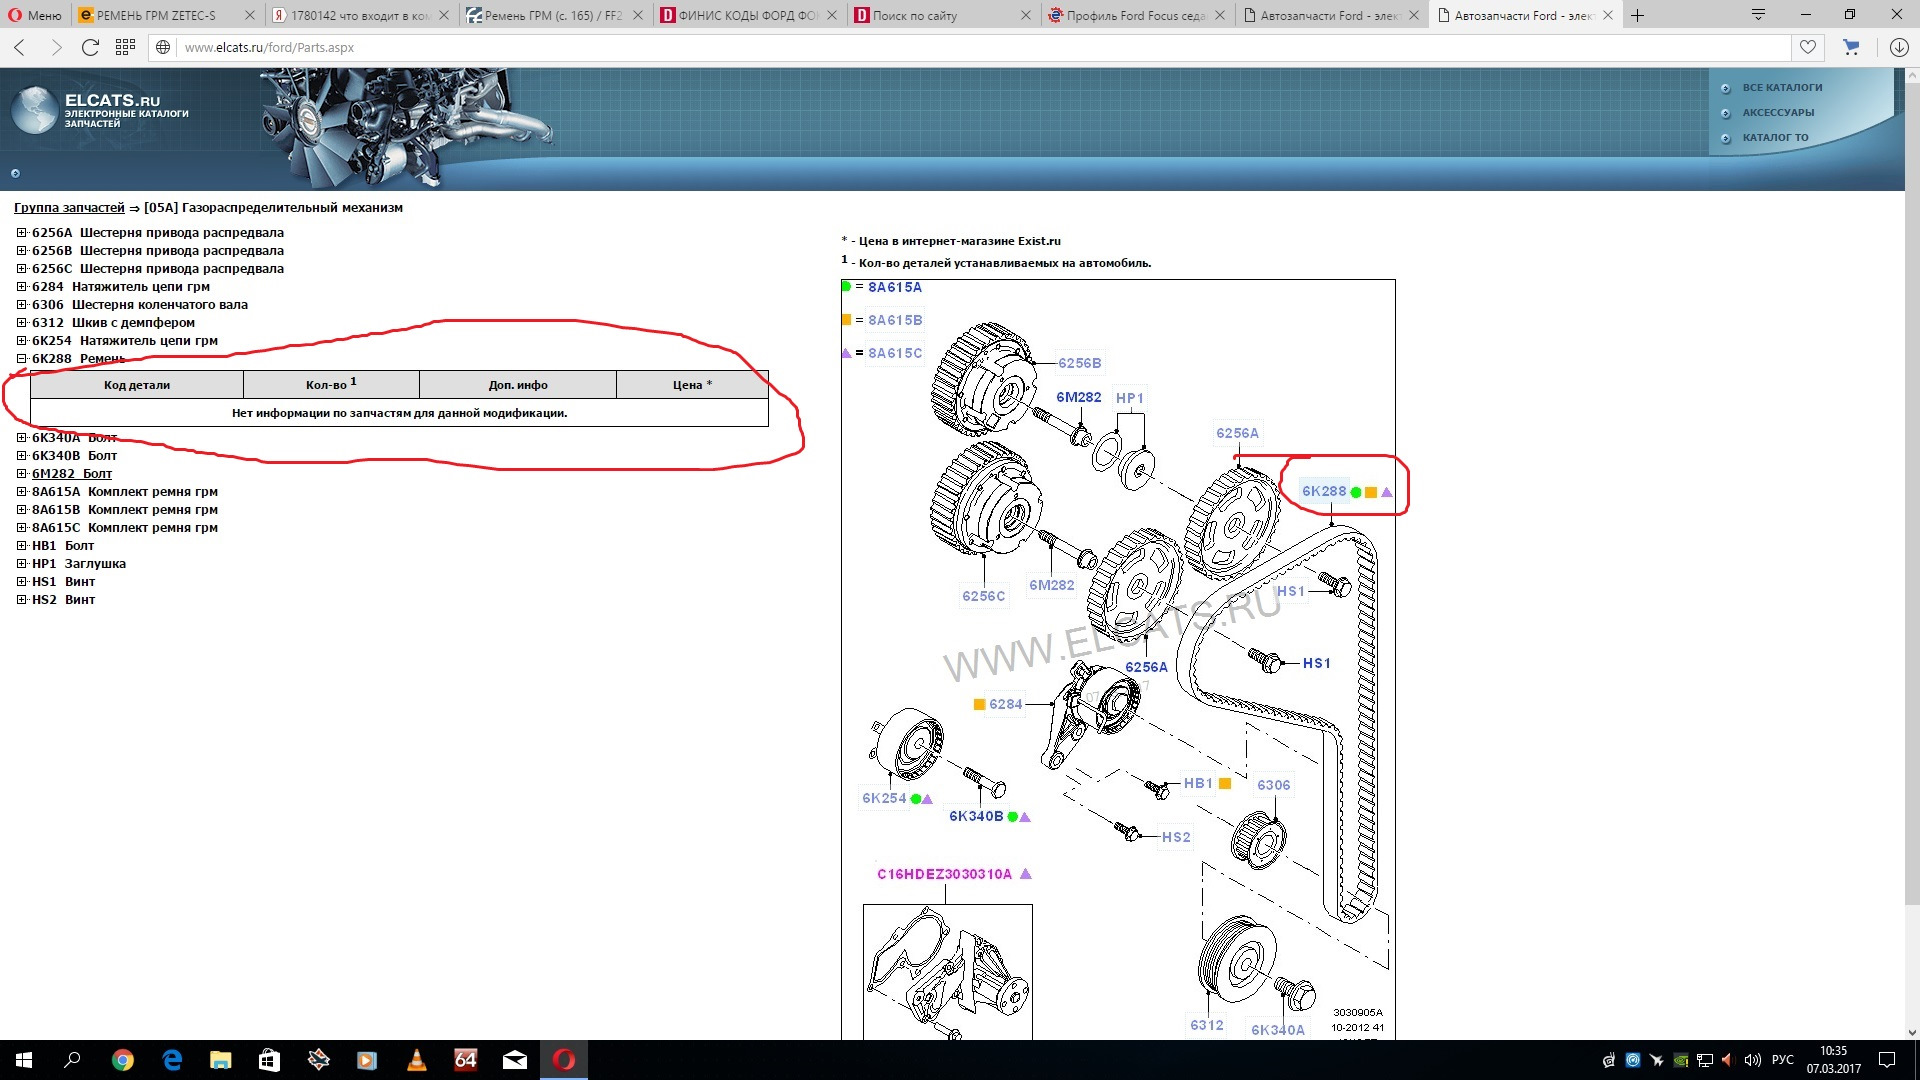Expand 8A615A Комплект ремня грм
The width and height of the screenshot is (1920, 1080).
22,491
